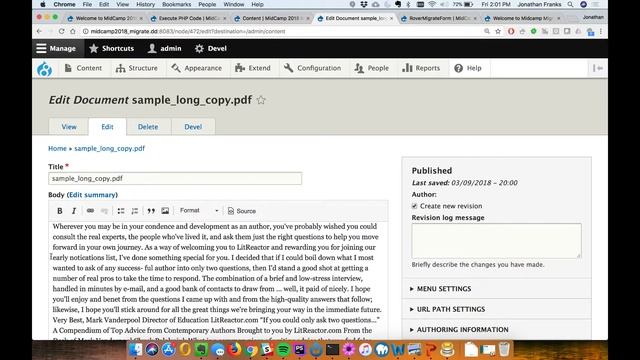Click the Drupal home logo icon
Viewport: 640px width, 360px height.
coord(44,69)
